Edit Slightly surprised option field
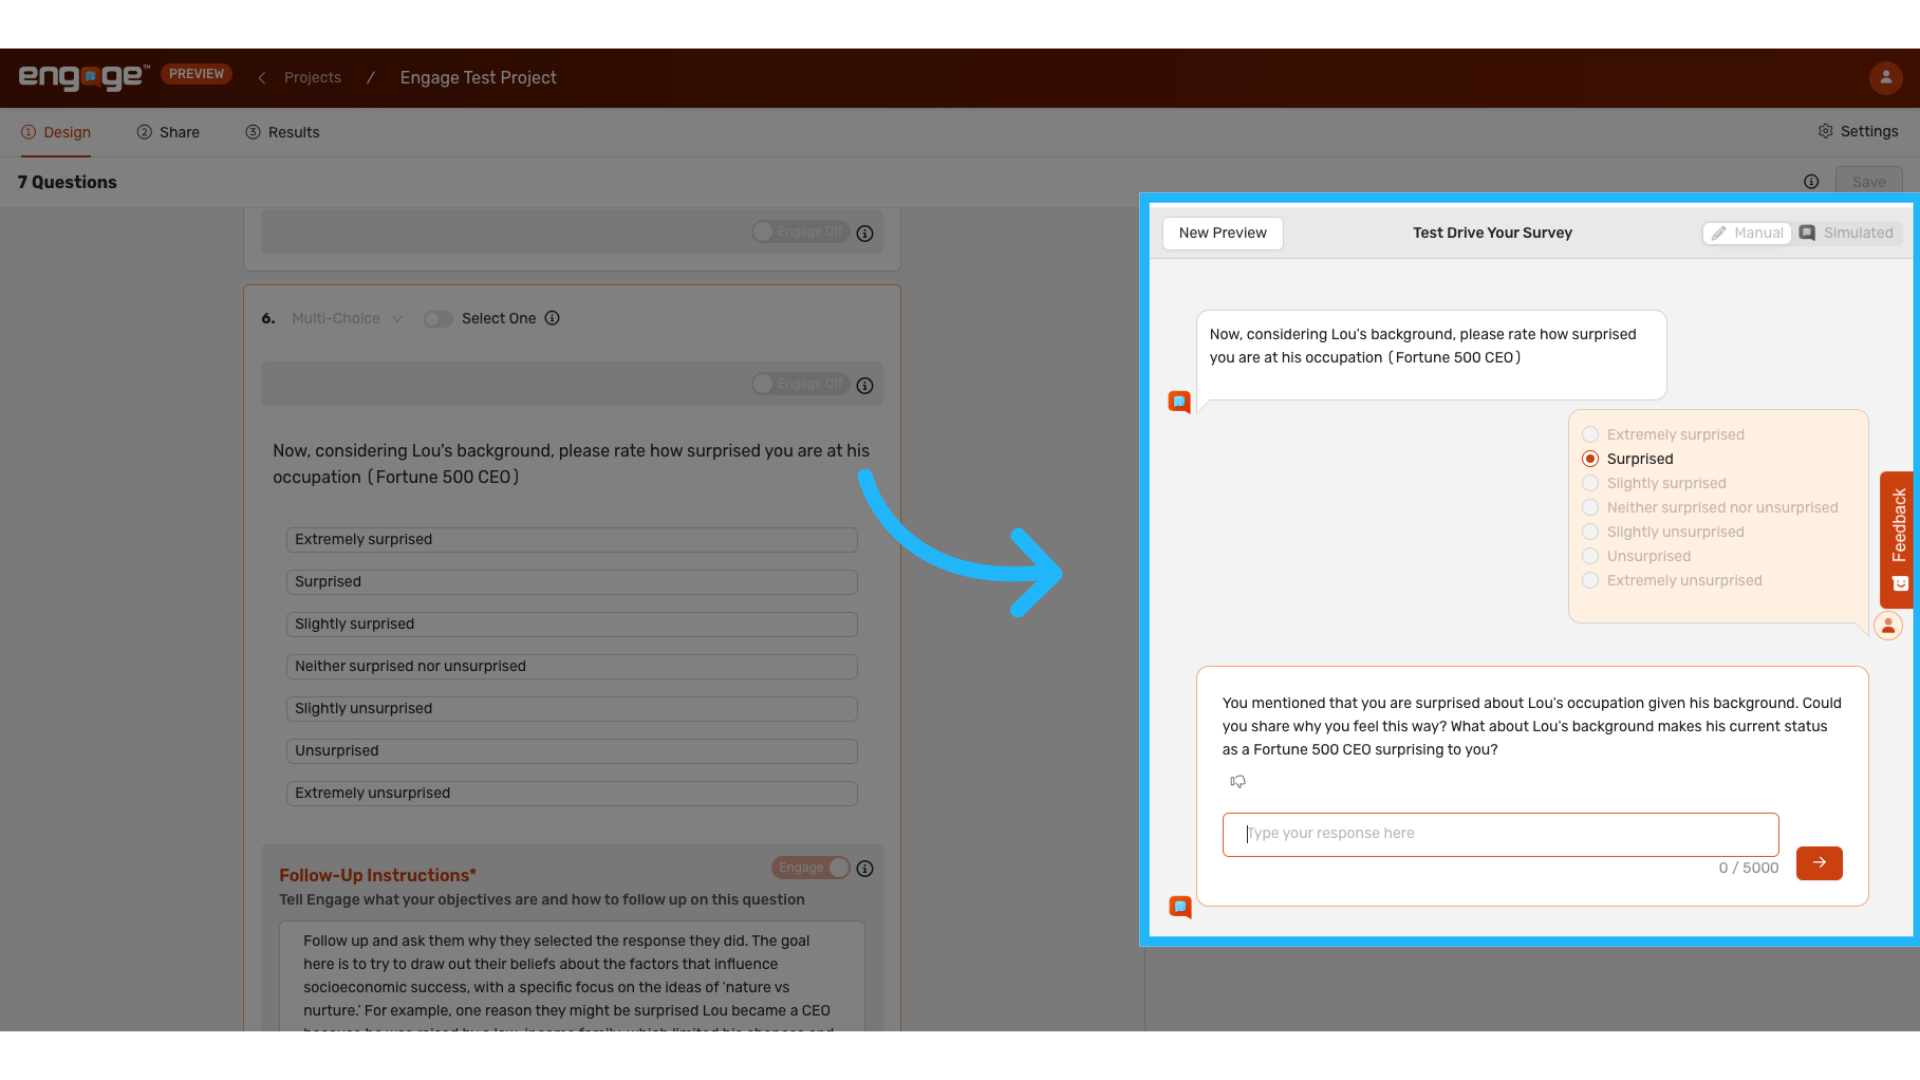Image resolution: width=1920 pixels, height=1080 pixels. 572,624
